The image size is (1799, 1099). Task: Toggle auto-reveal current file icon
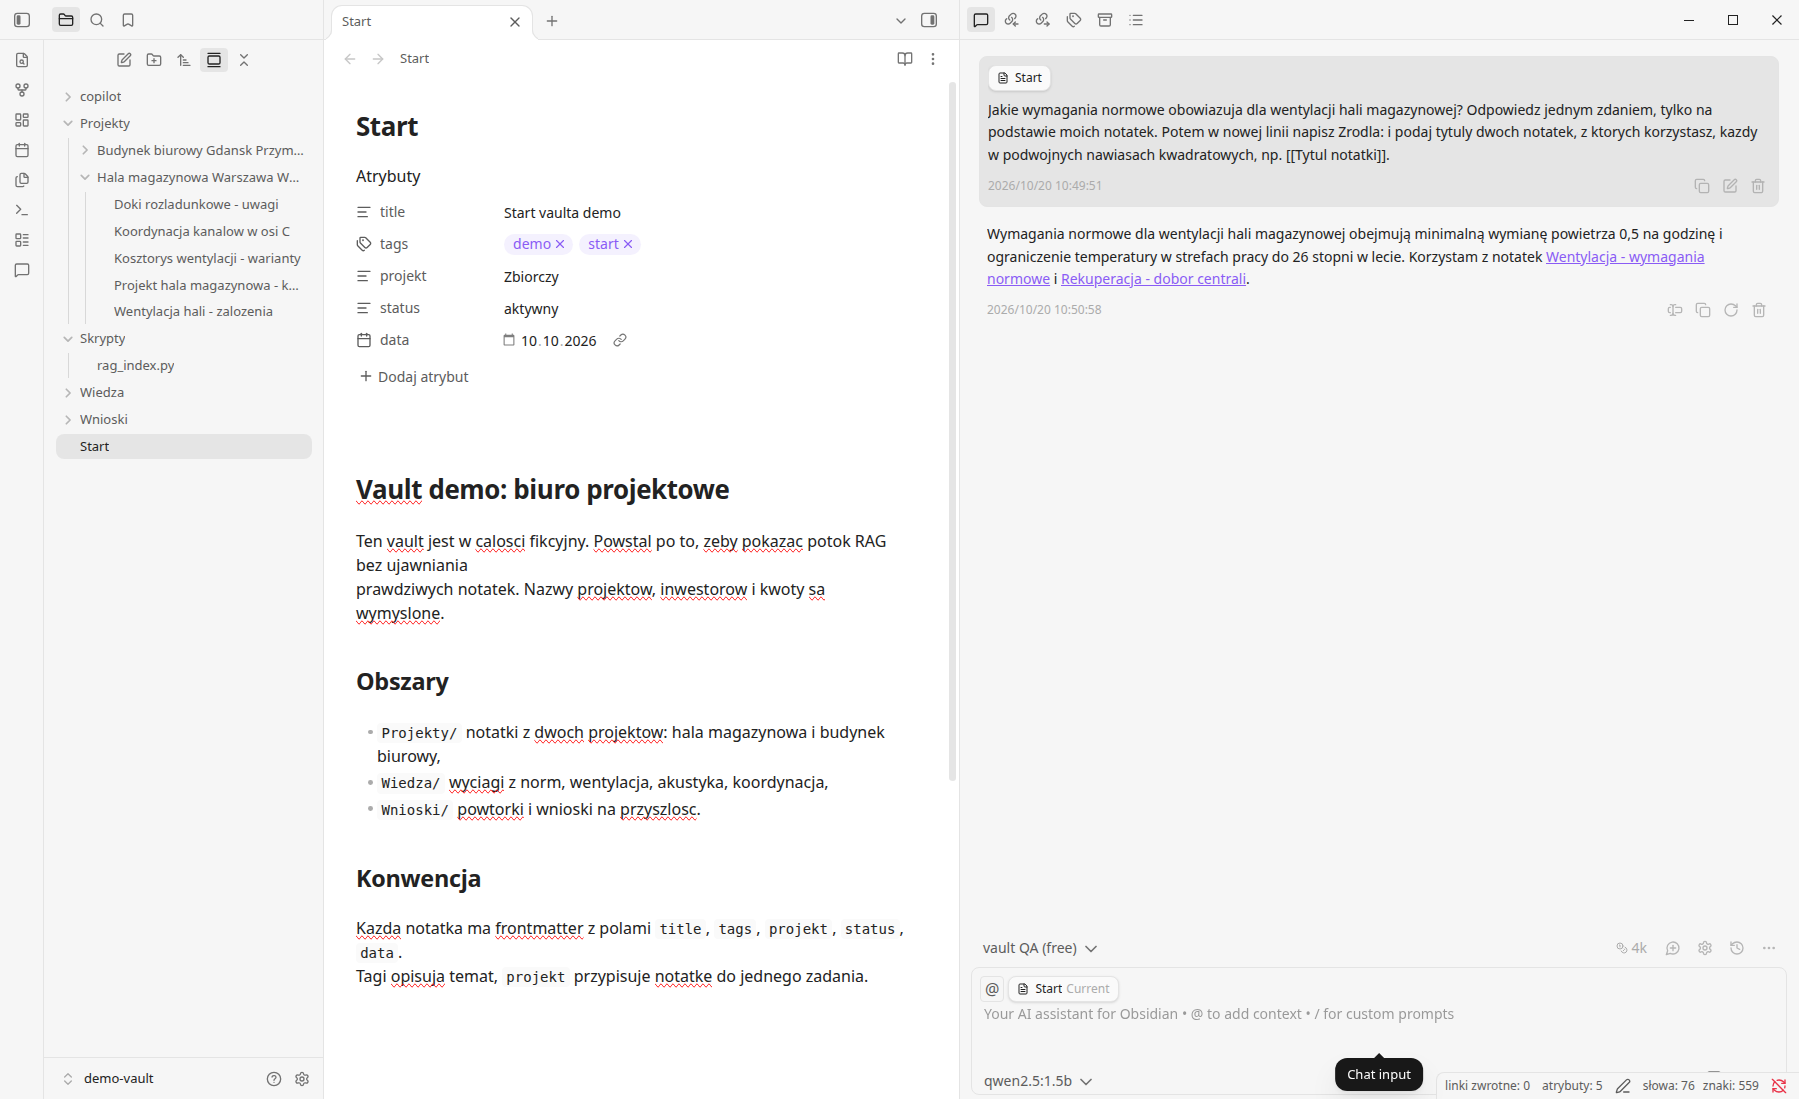(x=214, y=60)
